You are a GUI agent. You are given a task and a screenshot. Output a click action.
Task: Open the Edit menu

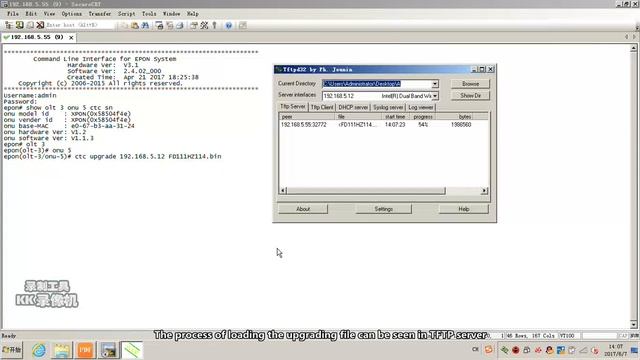click(x=31, y=13)
